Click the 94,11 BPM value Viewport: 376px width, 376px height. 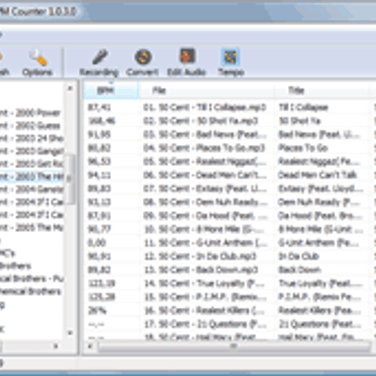click(99, 175)
